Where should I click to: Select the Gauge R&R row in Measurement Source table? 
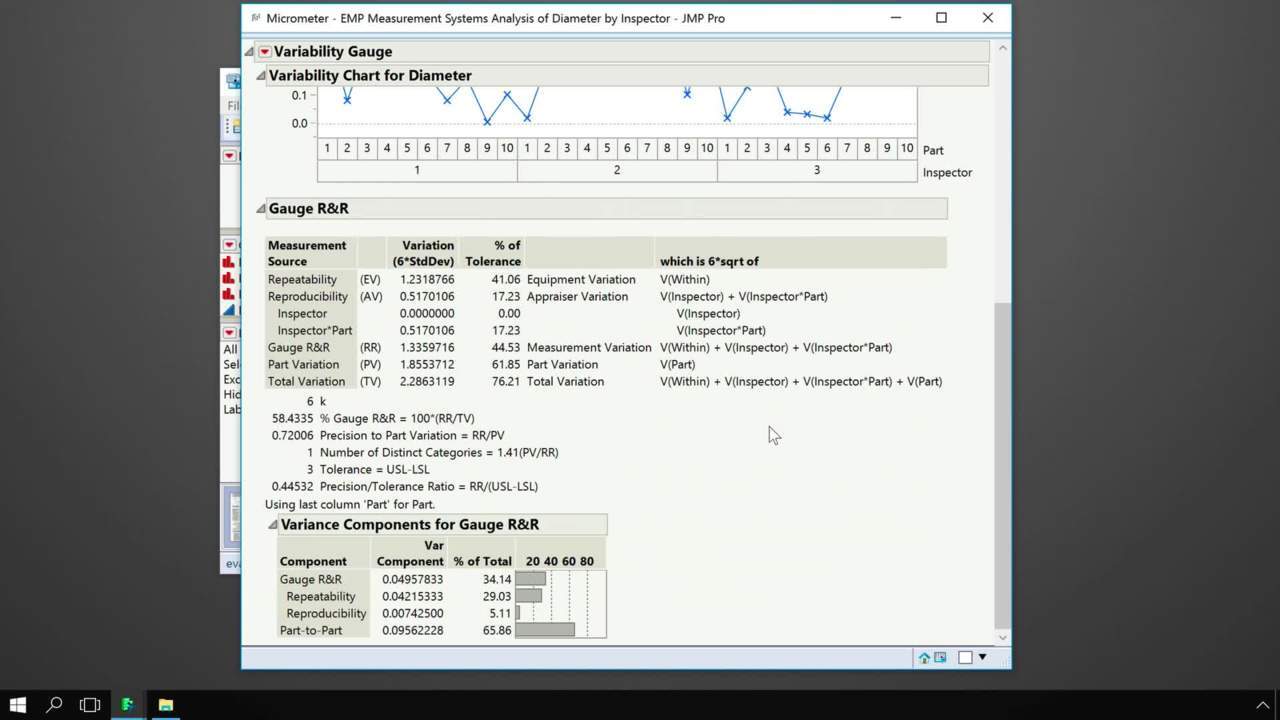pyautogui.click(x=299, y=348)
